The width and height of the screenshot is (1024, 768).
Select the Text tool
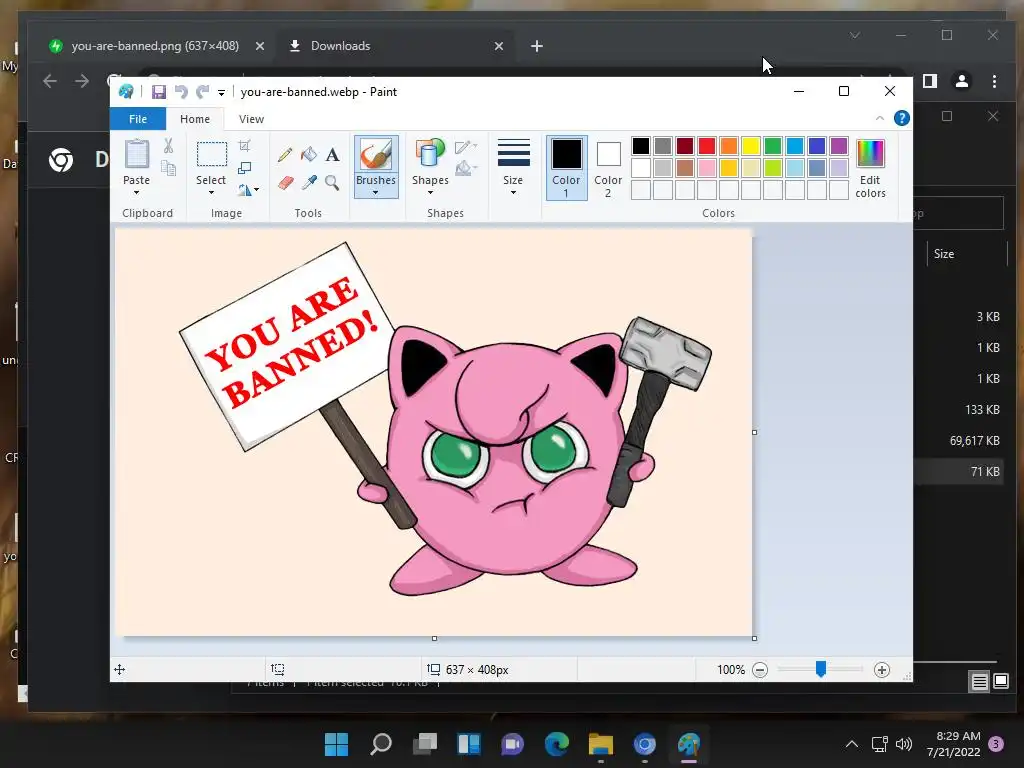pos(332,155)
